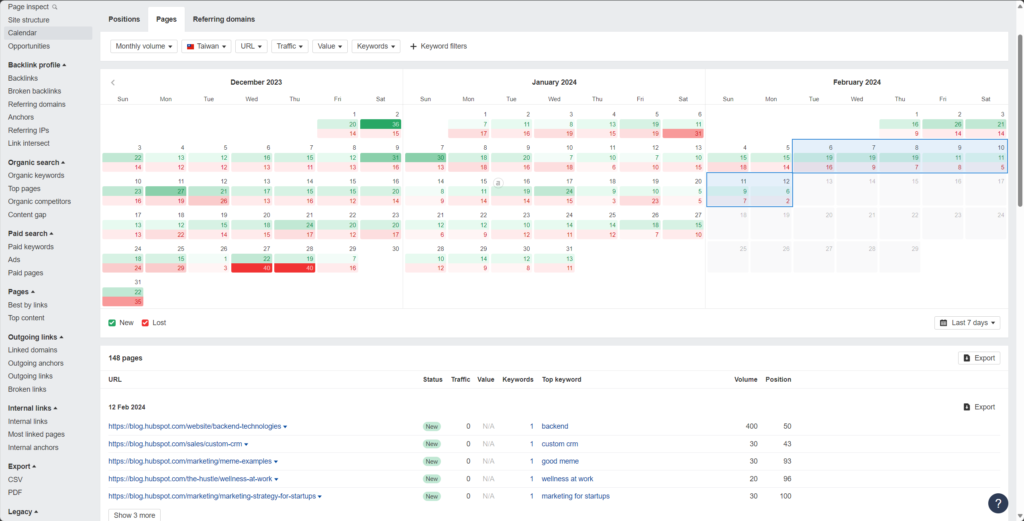Open Referring IPs in sidebar

click(x=28, y=131)
